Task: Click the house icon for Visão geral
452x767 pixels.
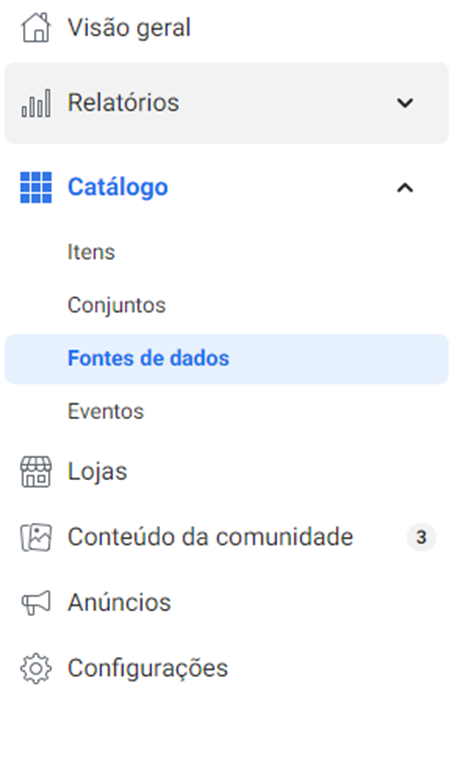Action: click(36, 27)
